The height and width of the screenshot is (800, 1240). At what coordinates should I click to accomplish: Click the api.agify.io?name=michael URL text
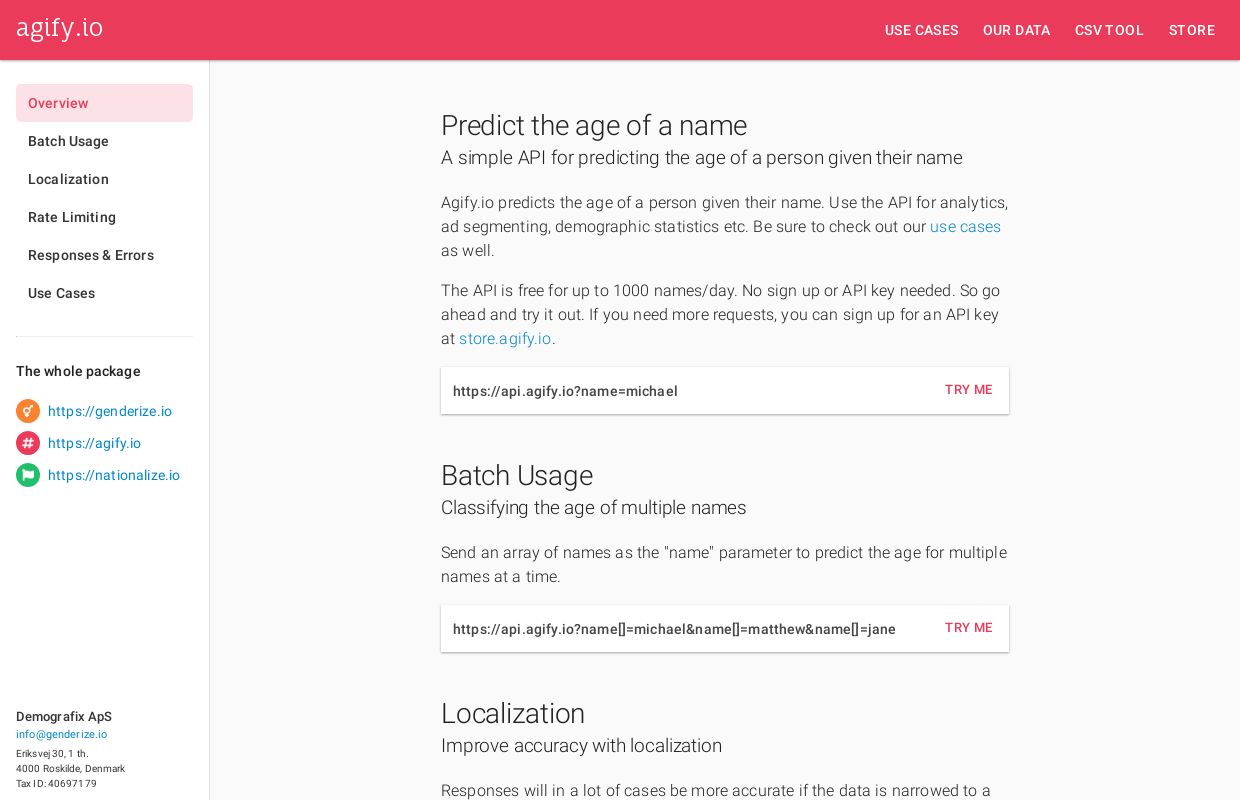565,391
